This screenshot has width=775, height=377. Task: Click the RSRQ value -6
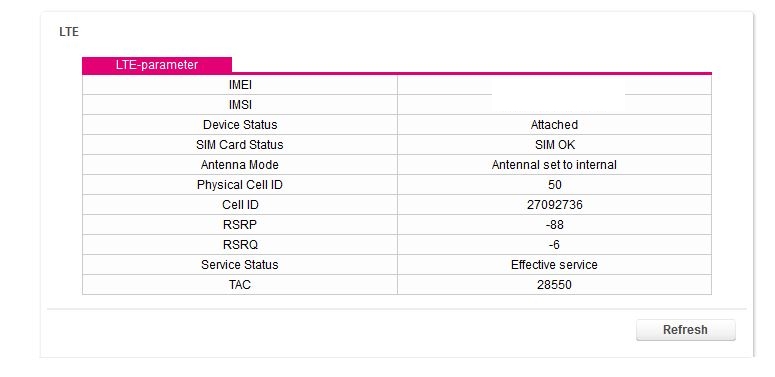click(554, 245)
